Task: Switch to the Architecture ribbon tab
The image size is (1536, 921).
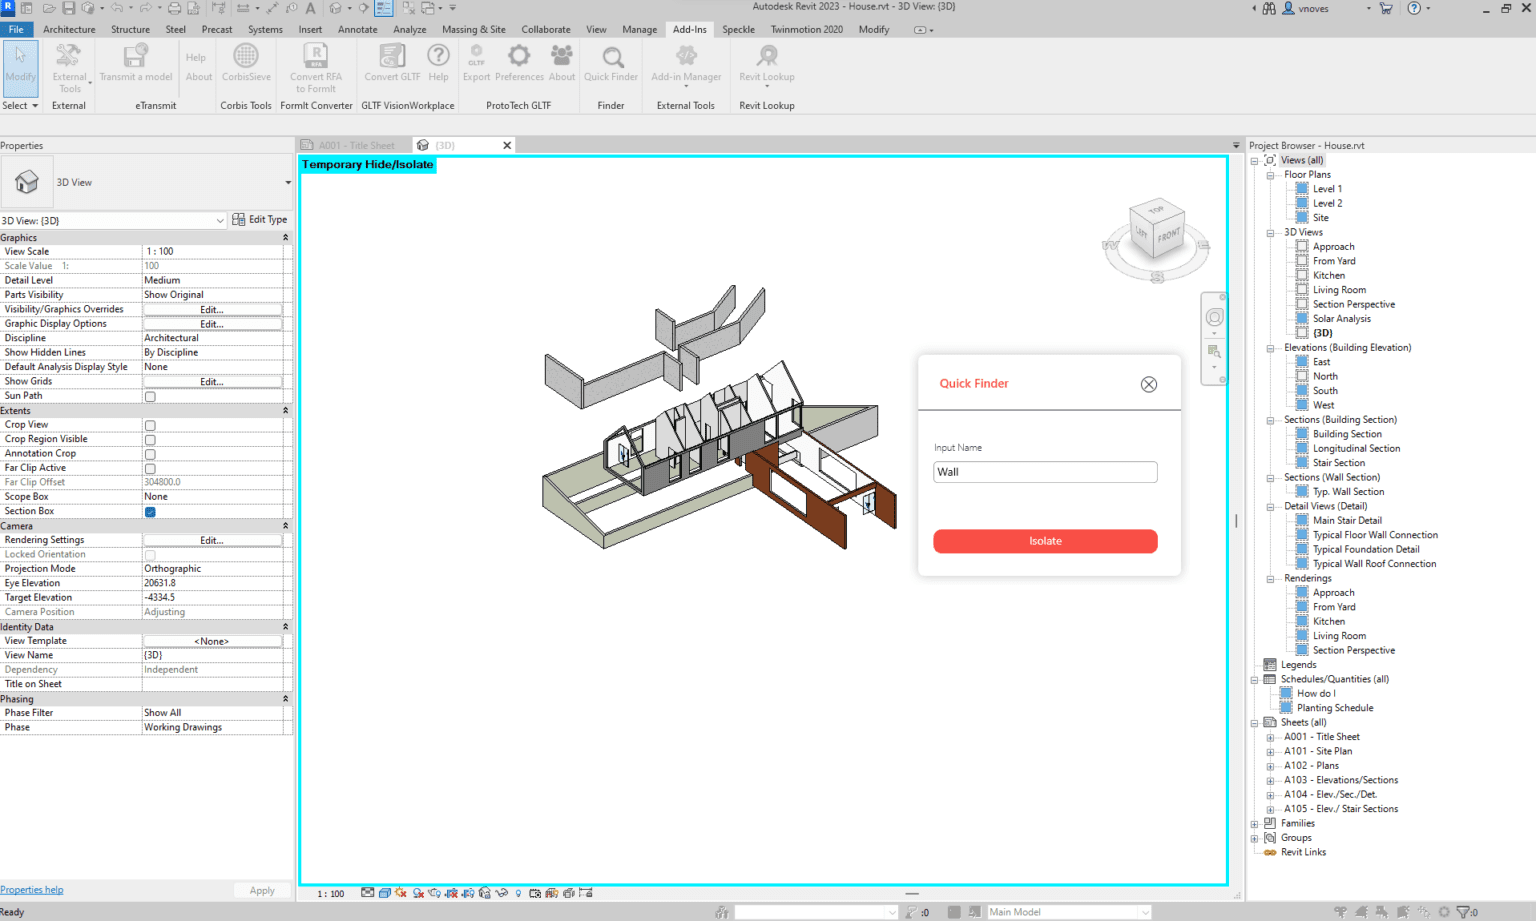Action: [69, 29]
